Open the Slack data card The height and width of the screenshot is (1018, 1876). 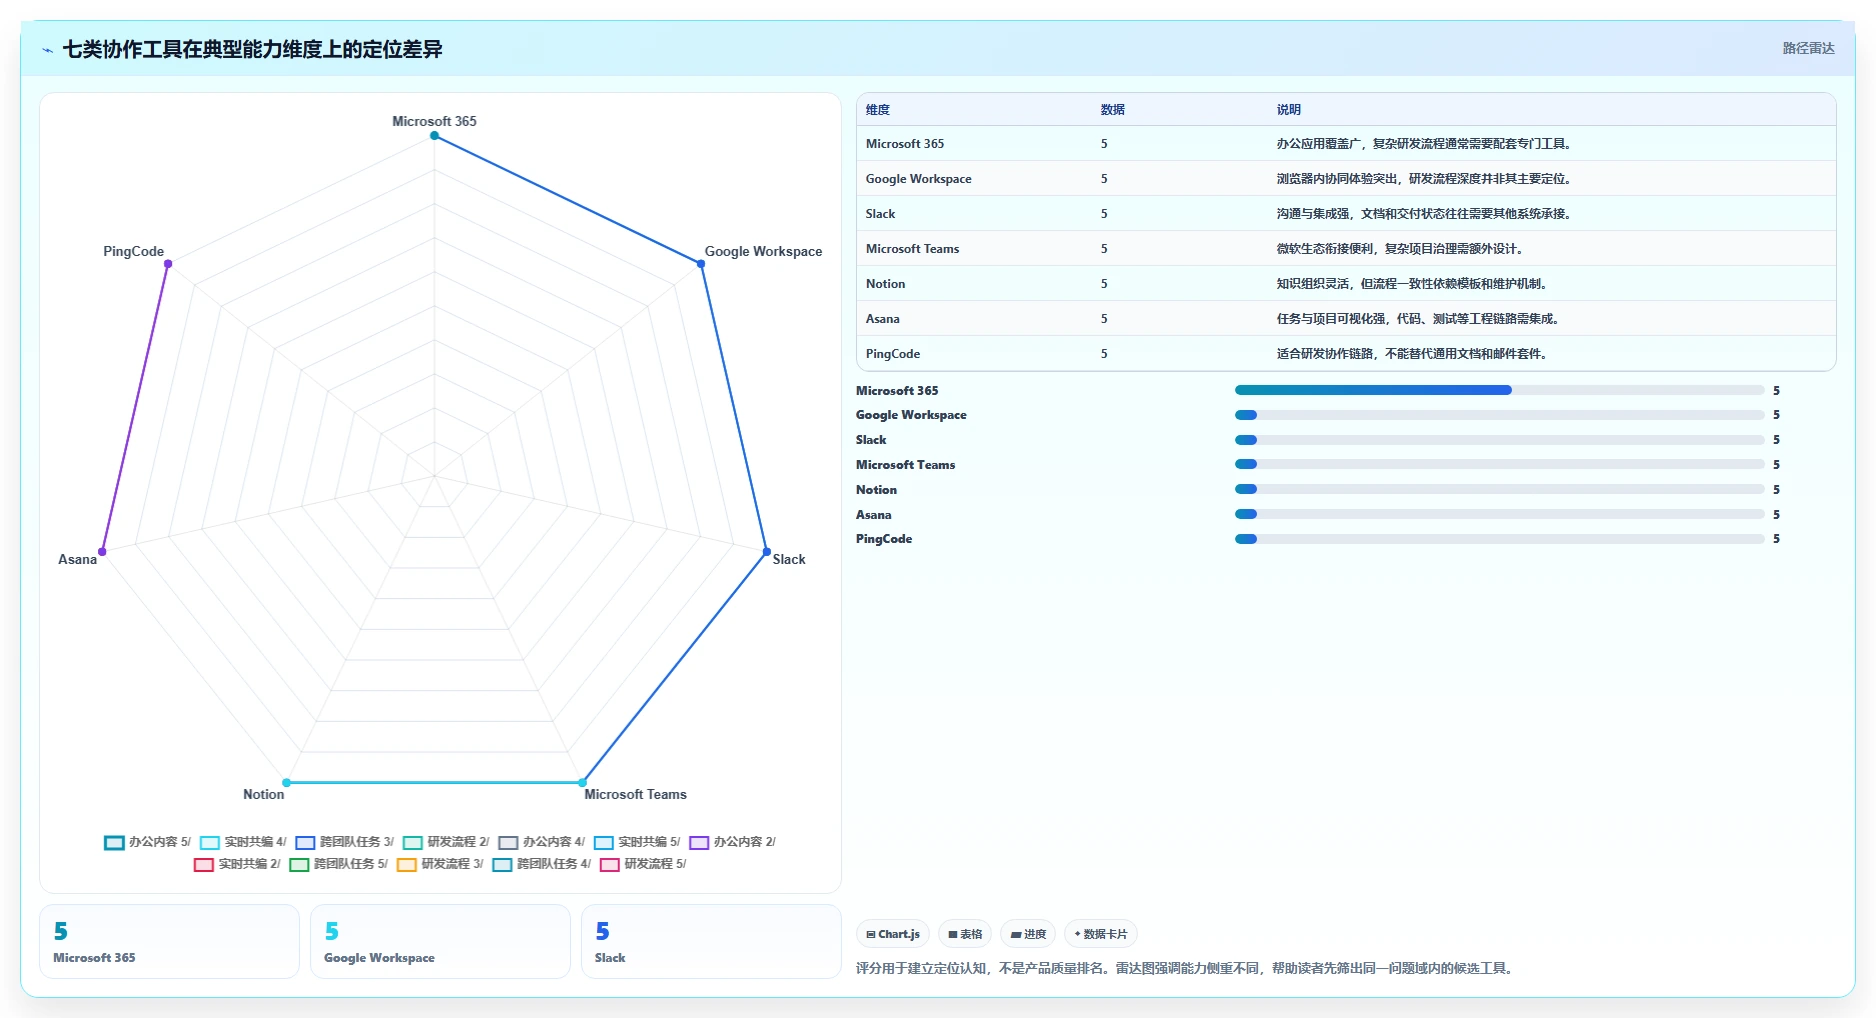click(x=711, y=942)
